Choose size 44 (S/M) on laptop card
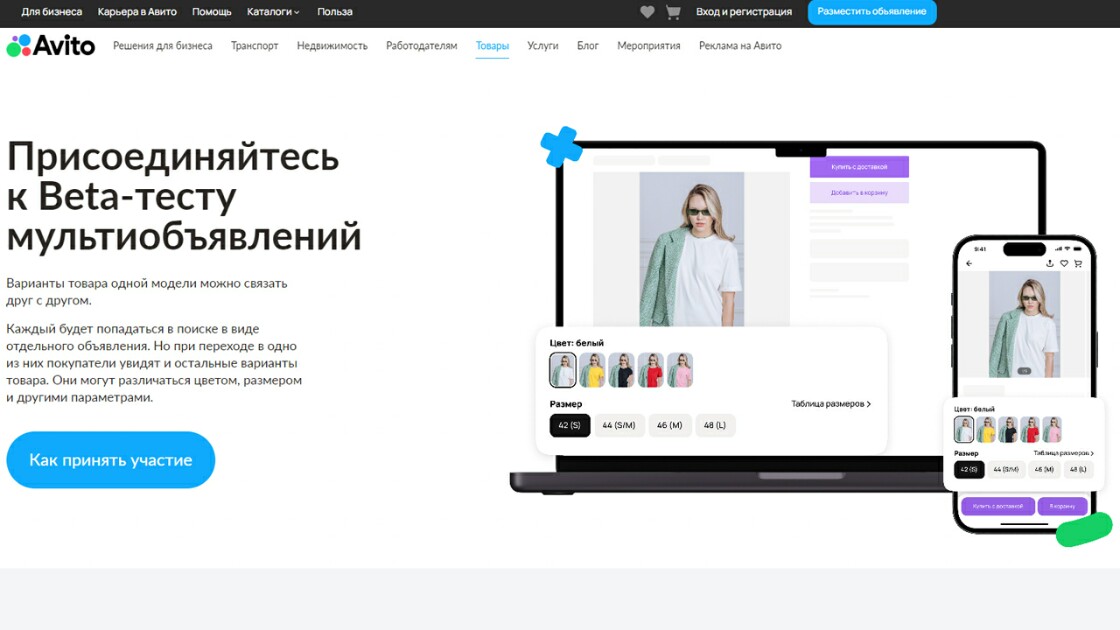Viewport: 1120px width, 630px height. tap(619, 425)
